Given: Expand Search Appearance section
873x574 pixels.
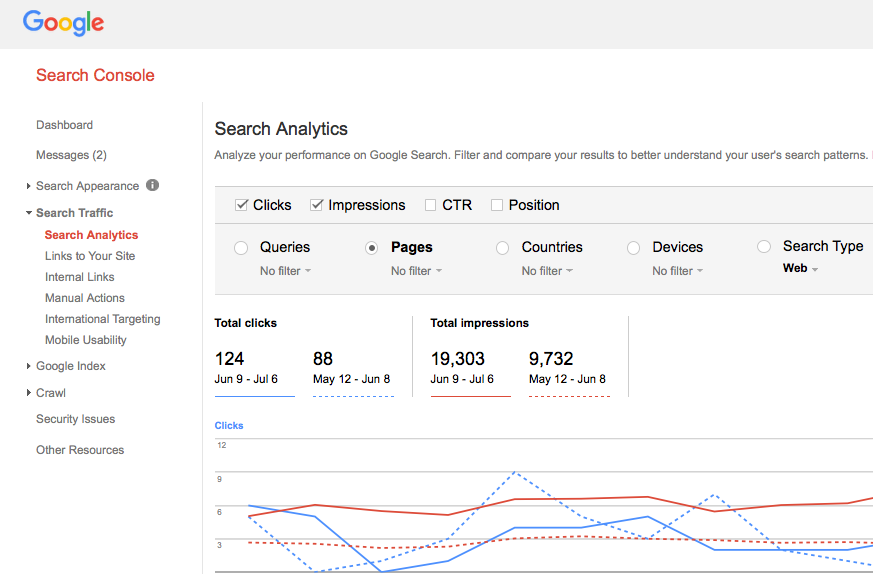Looking at the screenshot, I should pos(28,186).
